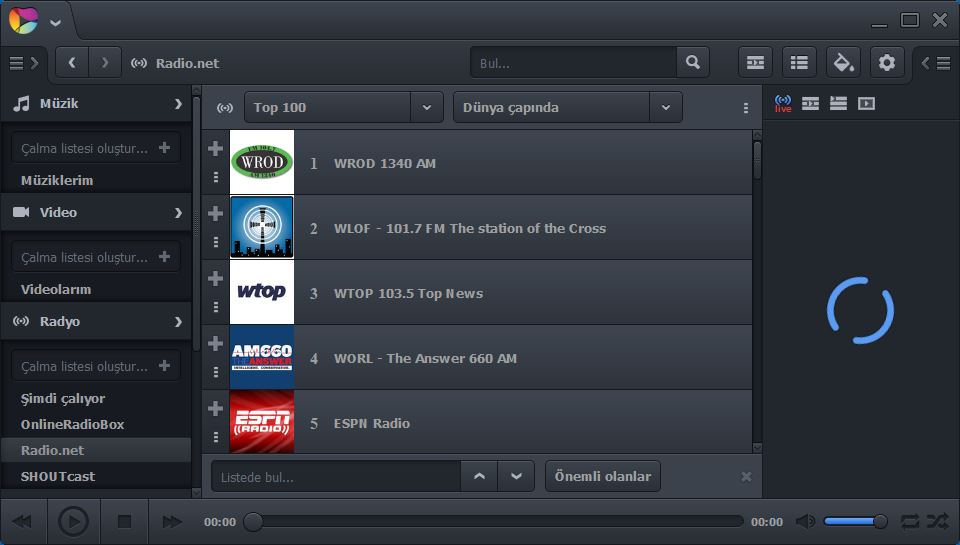Open options dots for WTOP 103.5
The width and height of the screenshot is (960, 545).
click(x=216, y=307)
